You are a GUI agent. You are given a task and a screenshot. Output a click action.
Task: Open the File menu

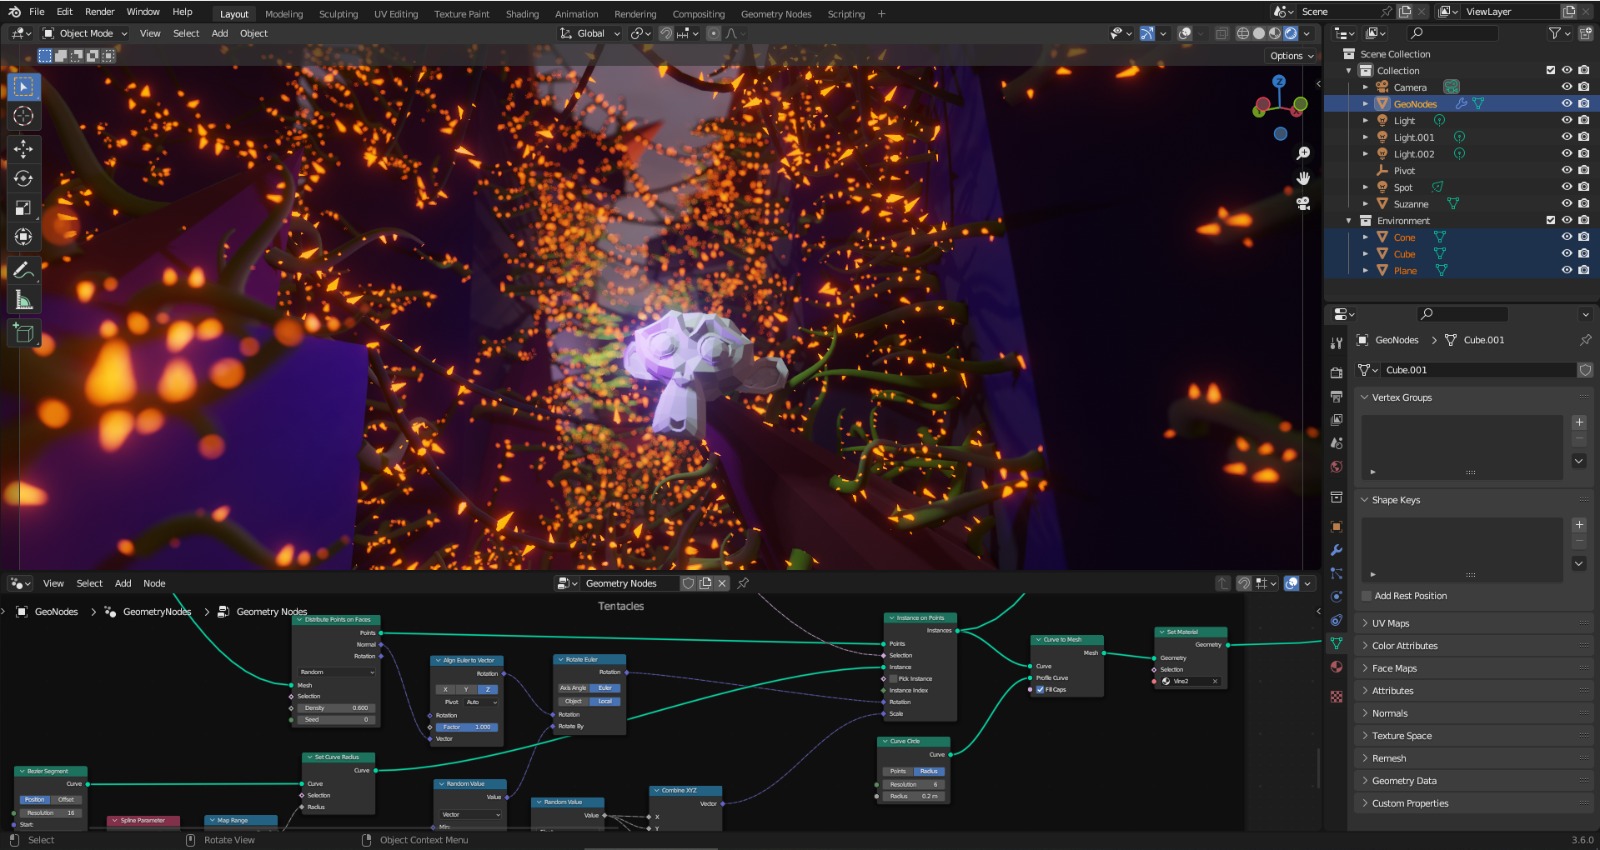pyautogui.click(x=37, y=12)
